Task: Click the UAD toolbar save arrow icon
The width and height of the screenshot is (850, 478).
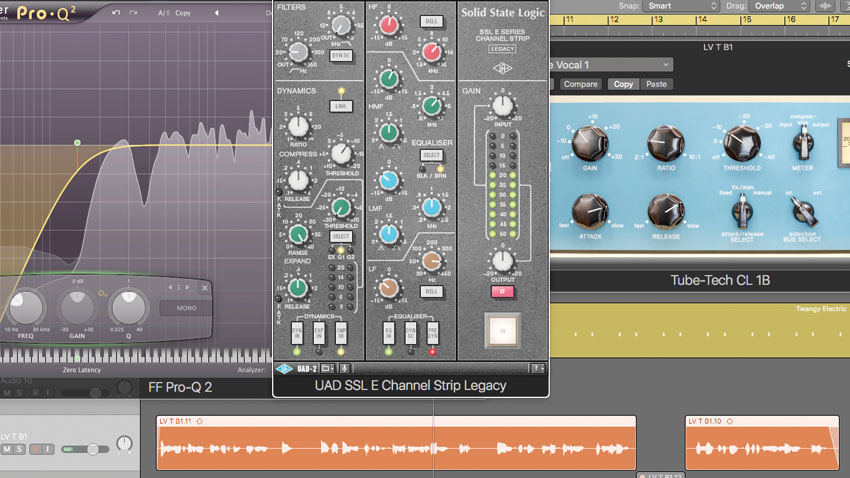Action: click(x=344, y=369)
